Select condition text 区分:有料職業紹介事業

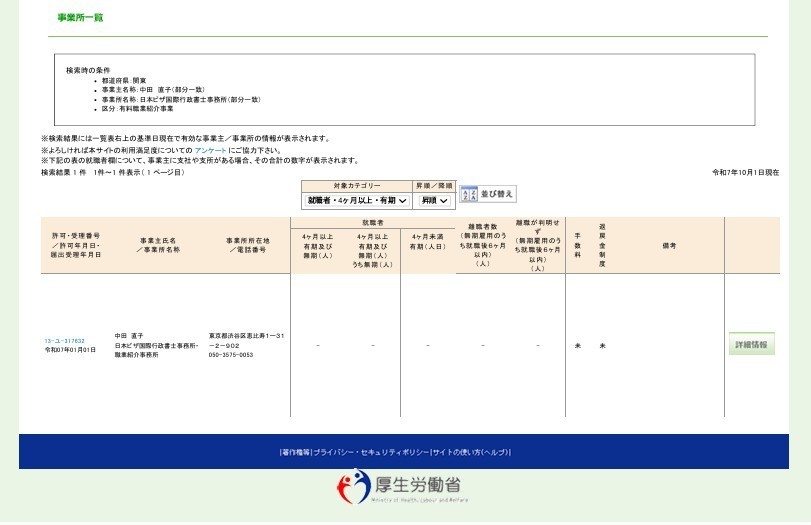[138, 109]
